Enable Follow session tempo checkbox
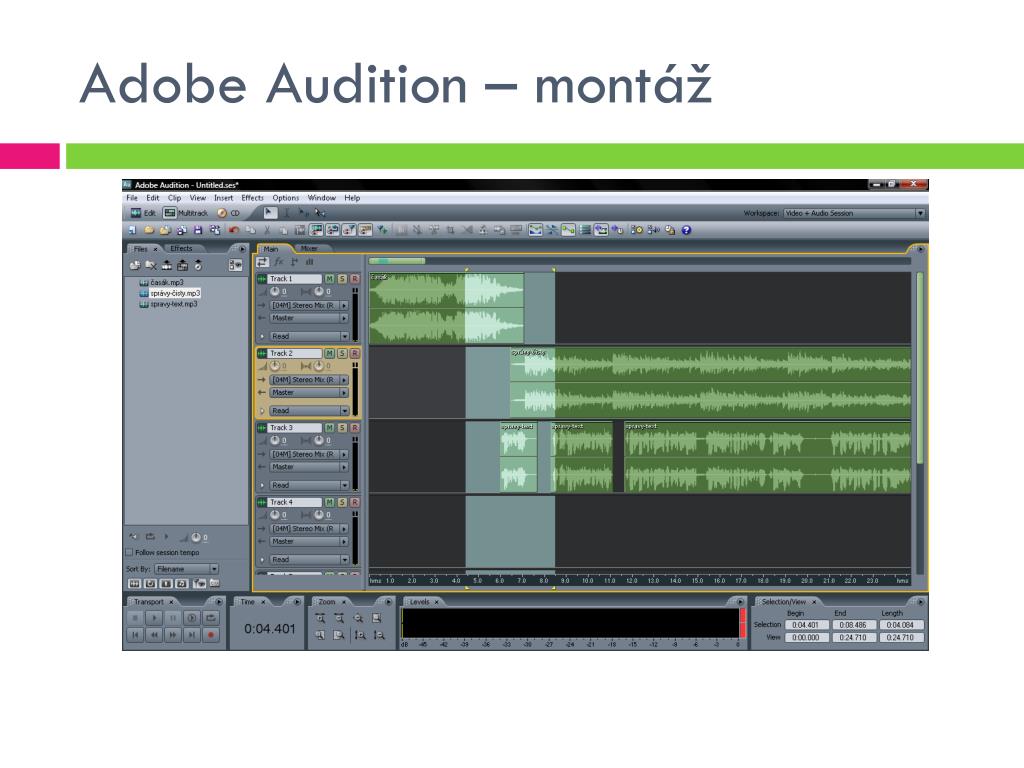 pyautogui.click(x=129, y=552)
